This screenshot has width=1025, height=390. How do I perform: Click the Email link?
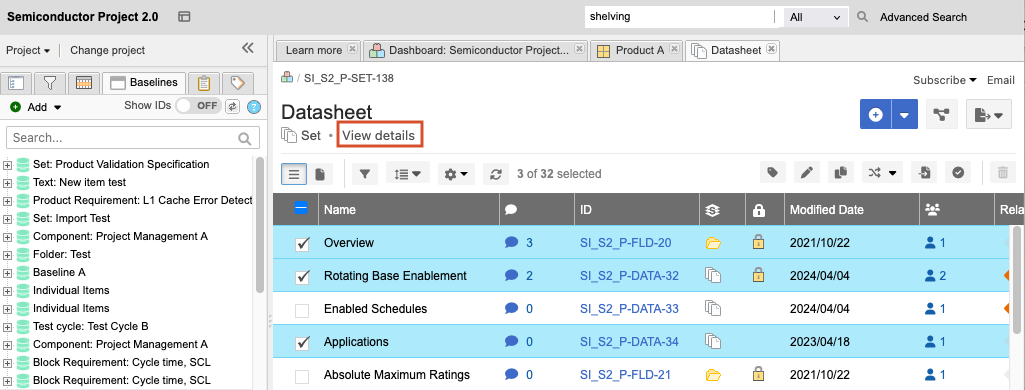[1000, 80]
